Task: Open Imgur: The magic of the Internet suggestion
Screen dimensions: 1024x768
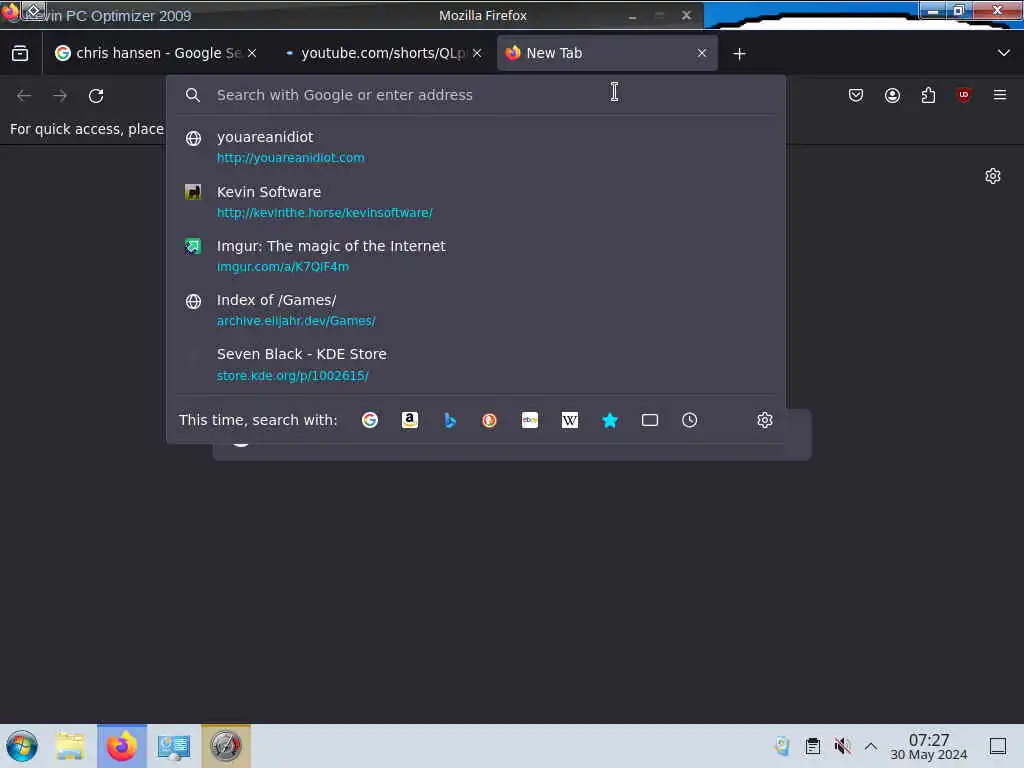Action: (x=476, y=256)
